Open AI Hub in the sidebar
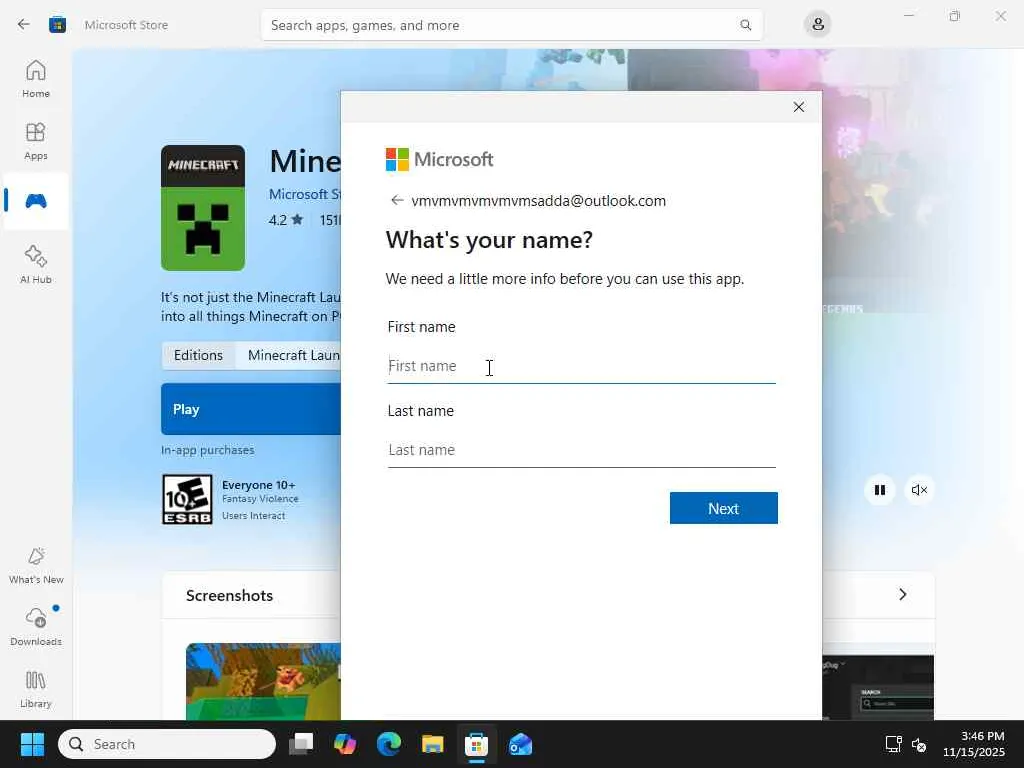The image size is (1024, 768). [x=36, y=264]
